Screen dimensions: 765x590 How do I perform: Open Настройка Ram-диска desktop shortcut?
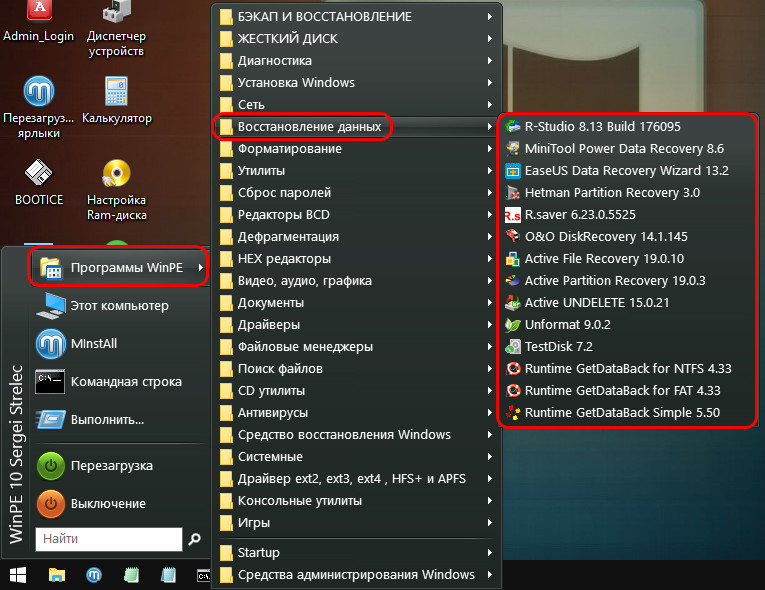(117, 189)
